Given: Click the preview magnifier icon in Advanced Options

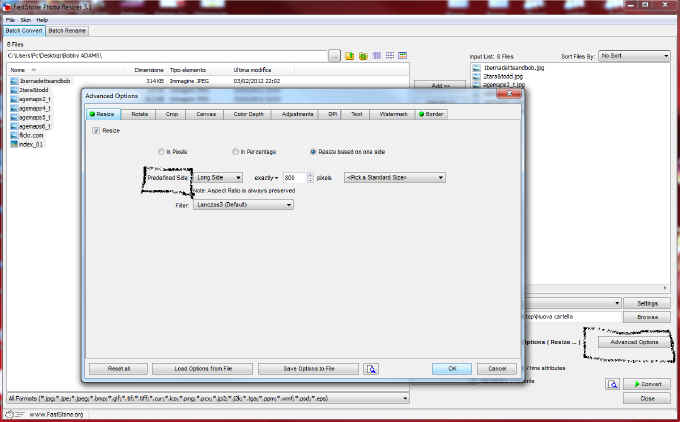Looking at the screenshot, I should click(371, 369).
